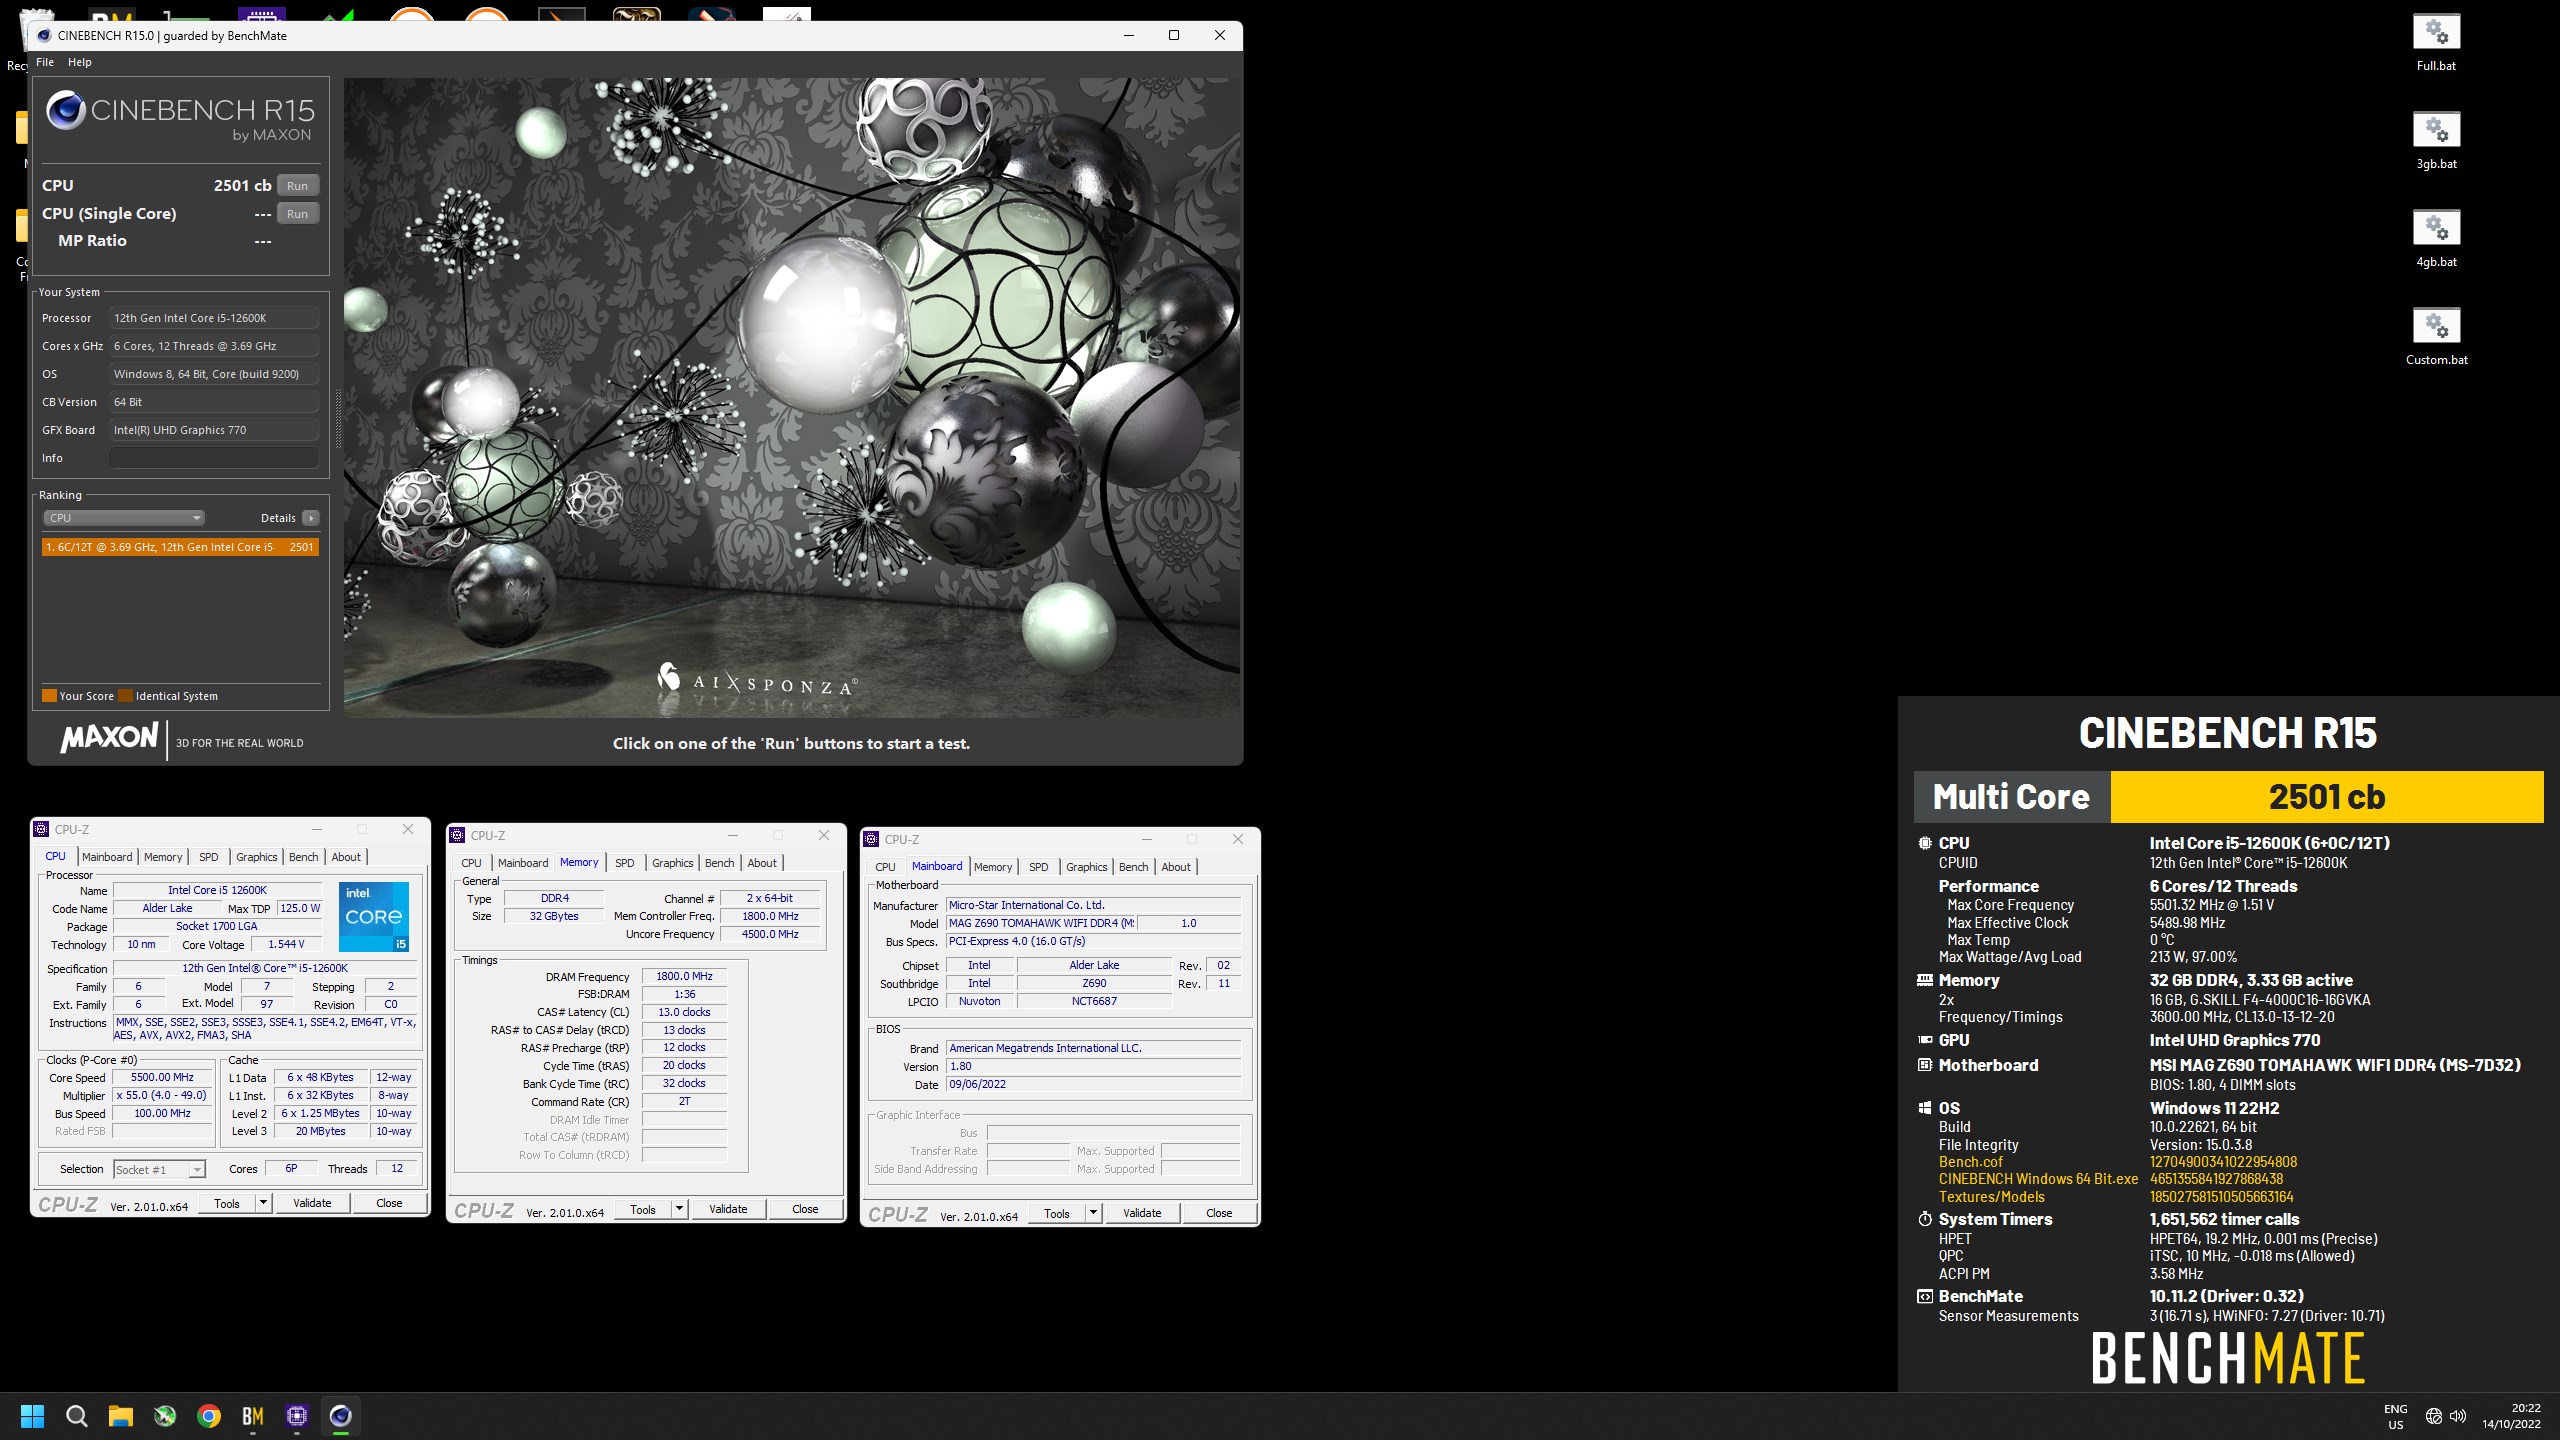This screenshot has height=1440, width=2560.
Task: Click the title icon of the CPU-Z Memory window
Action: [x=458, y=835]
